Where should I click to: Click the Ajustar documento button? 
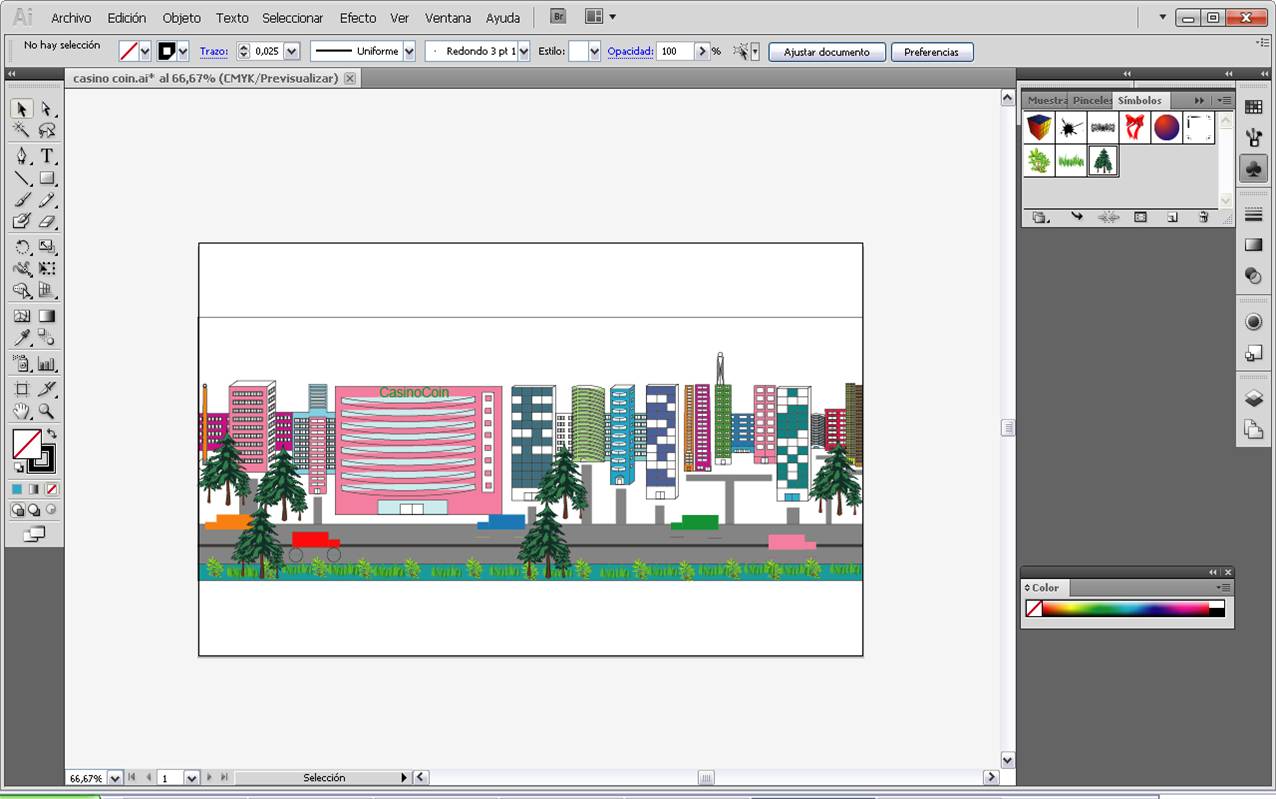pos(826,52)
